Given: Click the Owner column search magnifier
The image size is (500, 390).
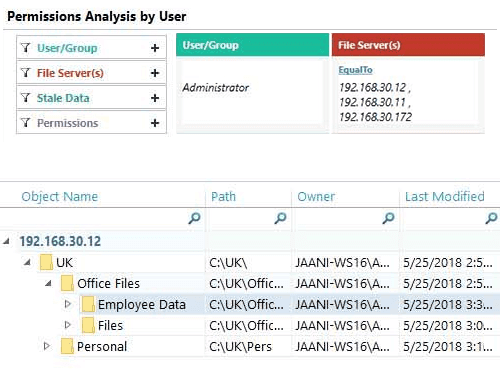Looking at the screenshot, I should (388, 218).
